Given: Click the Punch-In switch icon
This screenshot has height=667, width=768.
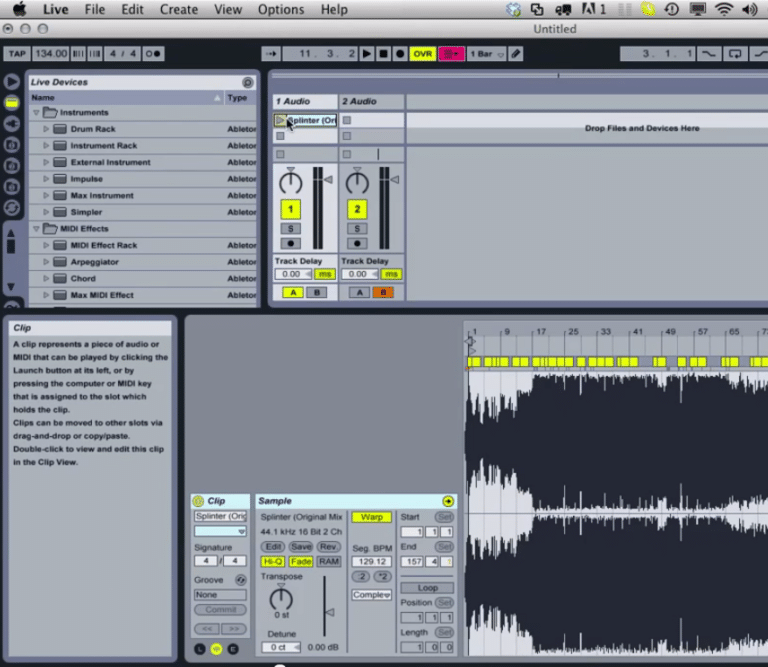Looking at the screenshot, I should coord(709,53).
